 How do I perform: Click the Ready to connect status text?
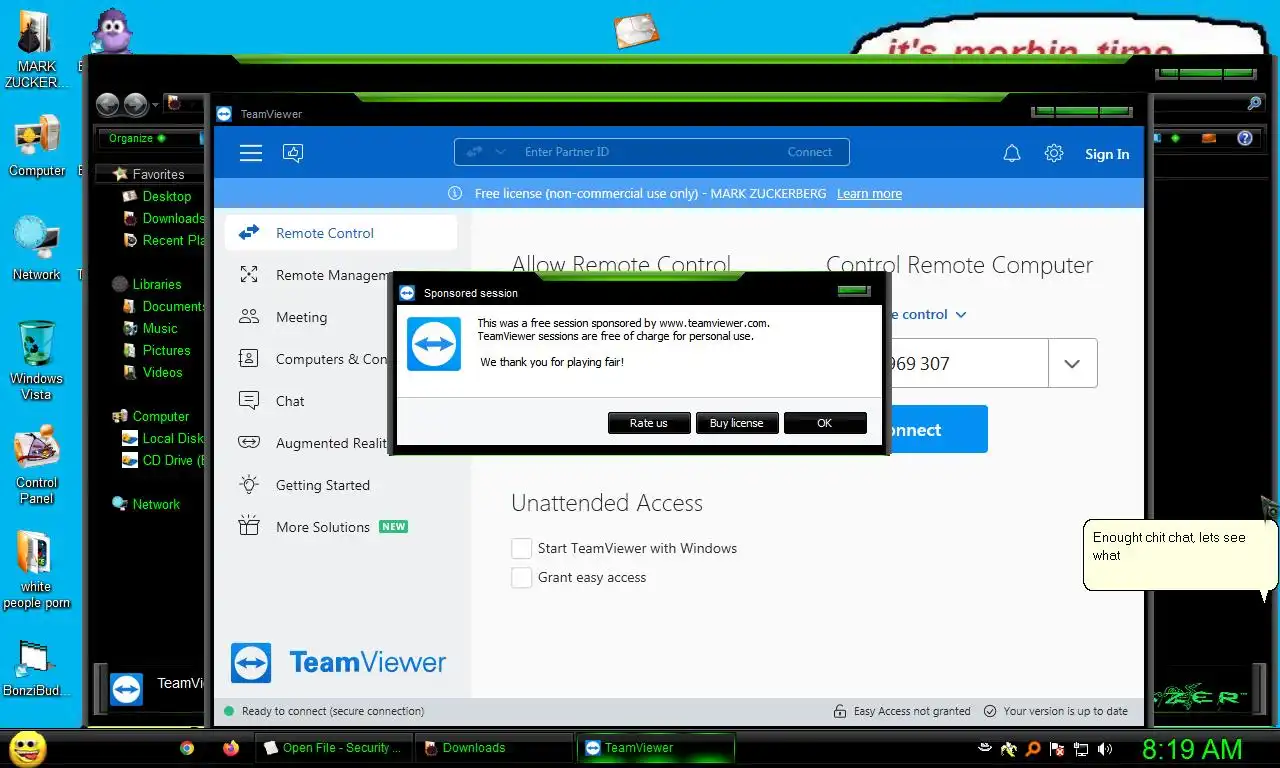point(333,711)
